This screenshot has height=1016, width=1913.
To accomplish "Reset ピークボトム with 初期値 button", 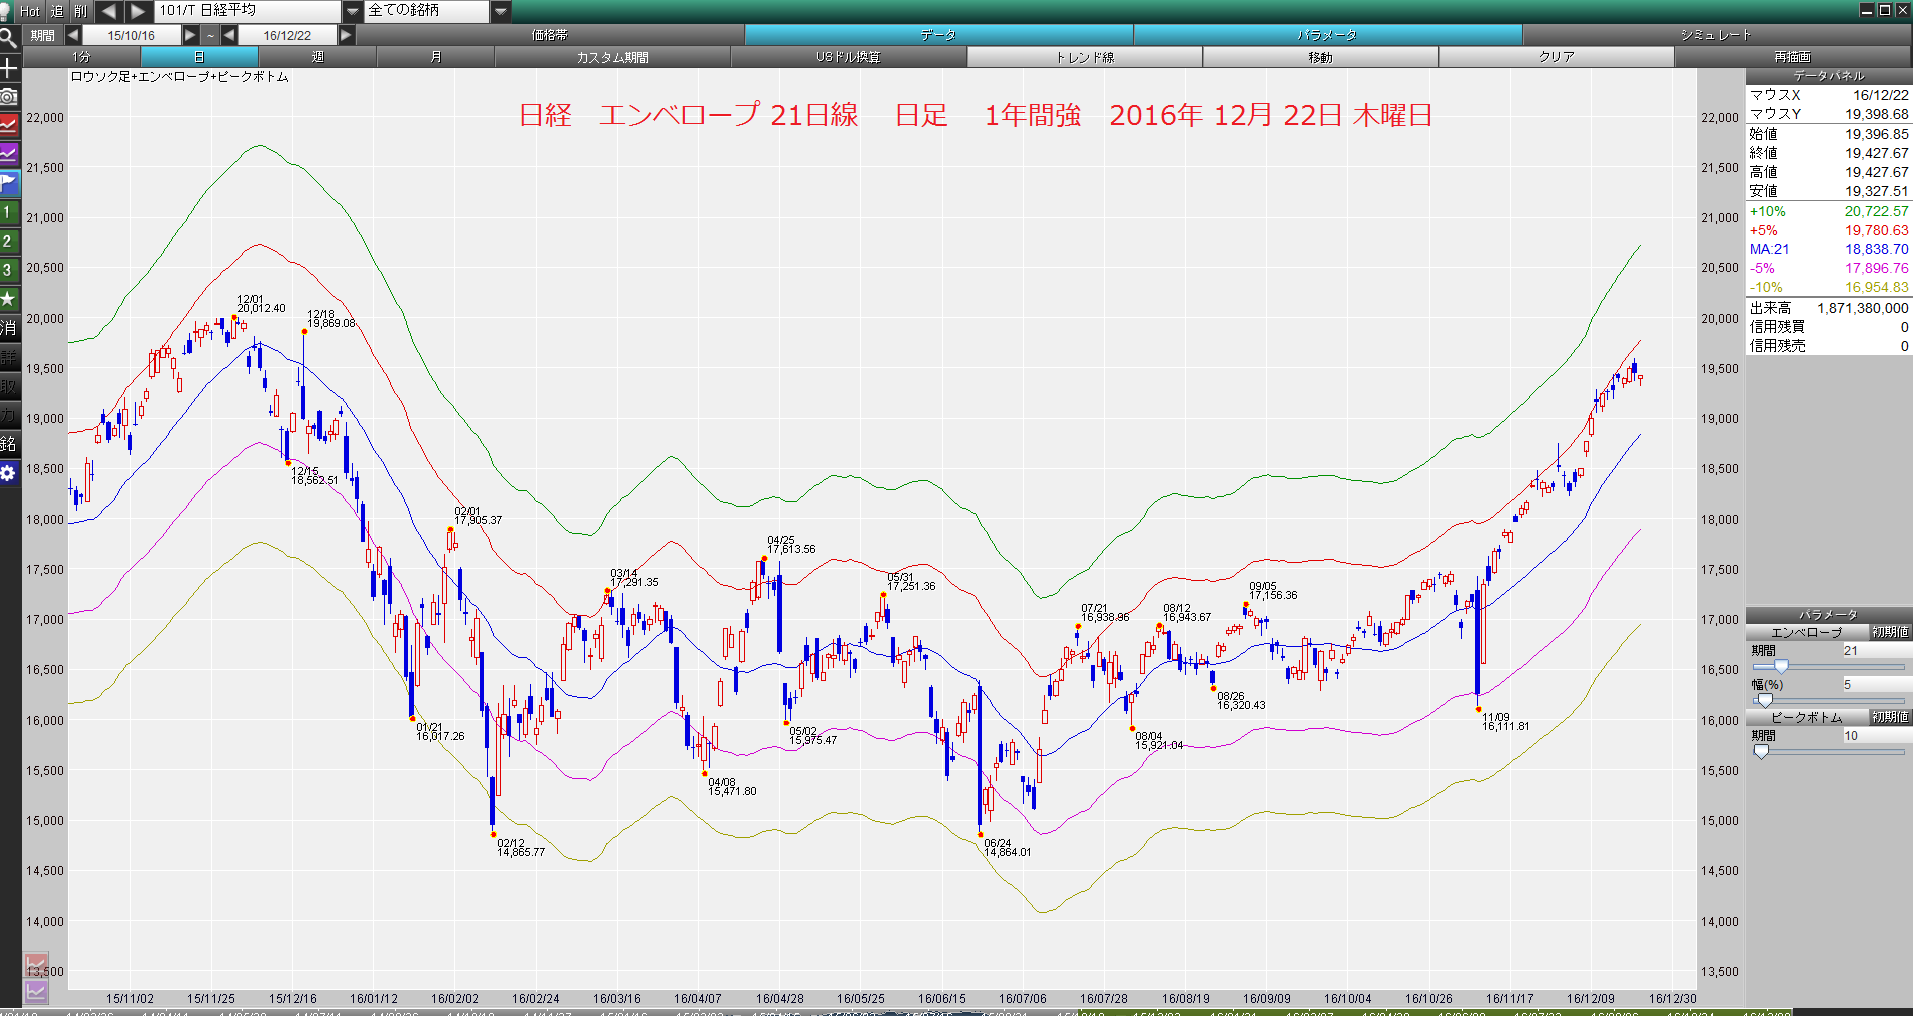I will [x=1890, y=717].
